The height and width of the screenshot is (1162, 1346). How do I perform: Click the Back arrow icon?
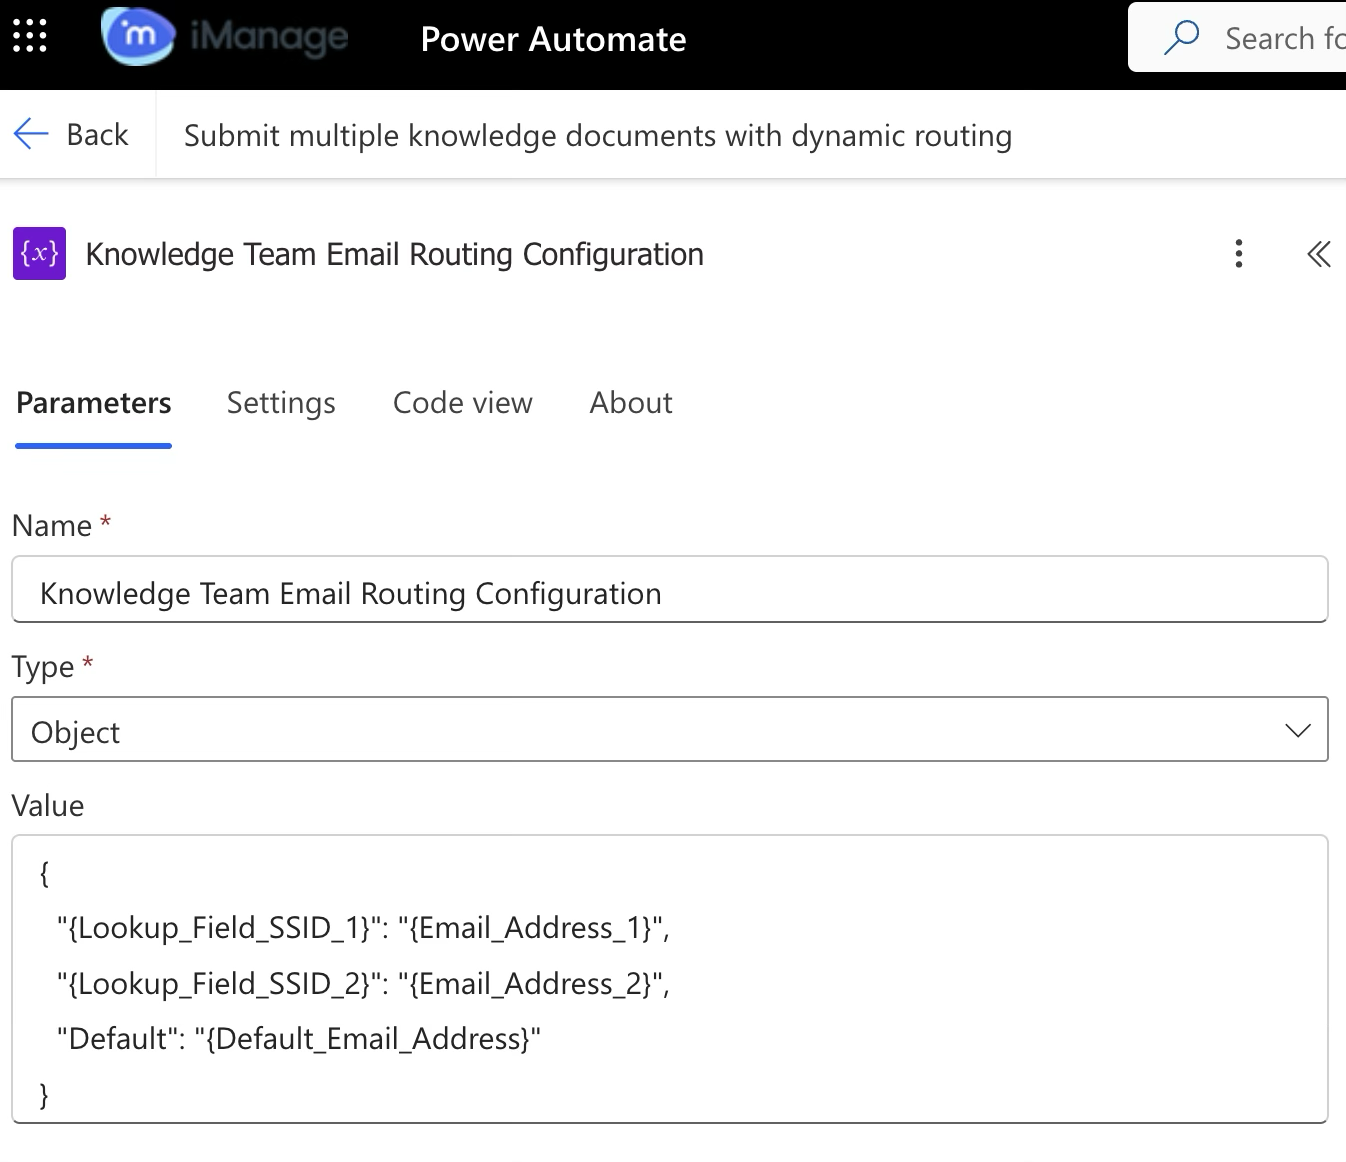[x=31, y=134]
